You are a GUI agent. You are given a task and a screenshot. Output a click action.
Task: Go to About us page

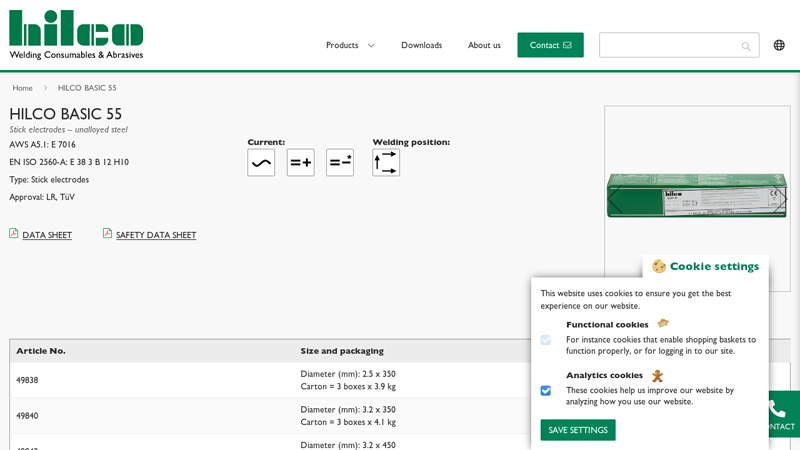484,45
